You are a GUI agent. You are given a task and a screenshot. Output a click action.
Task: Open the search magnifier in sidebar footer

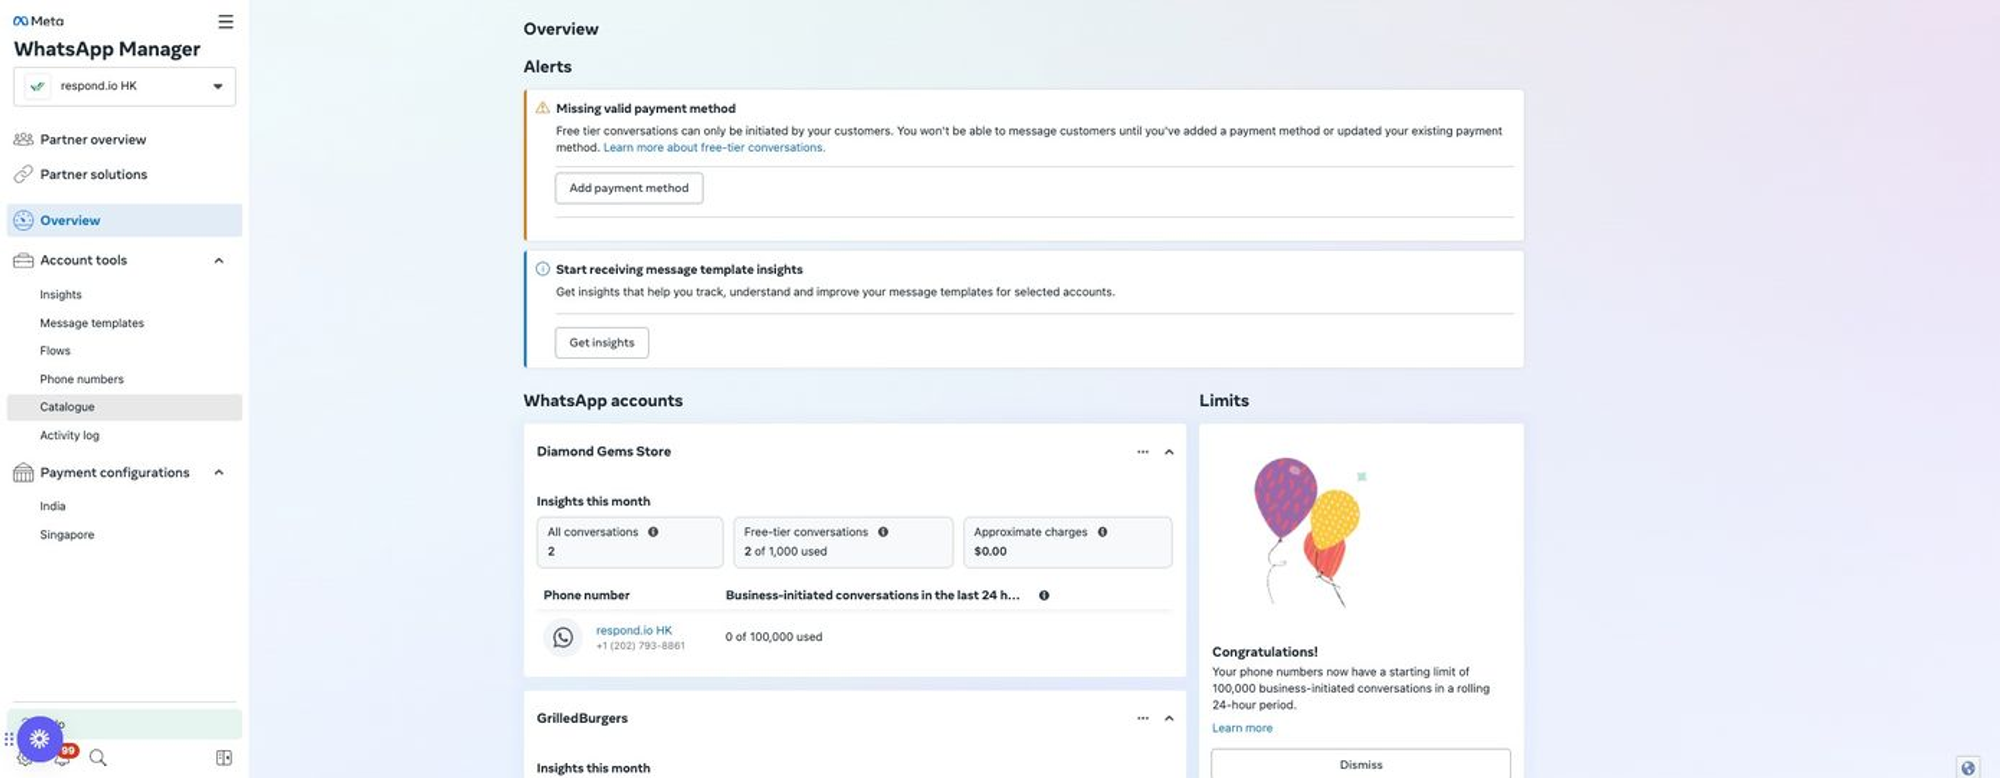98,758
